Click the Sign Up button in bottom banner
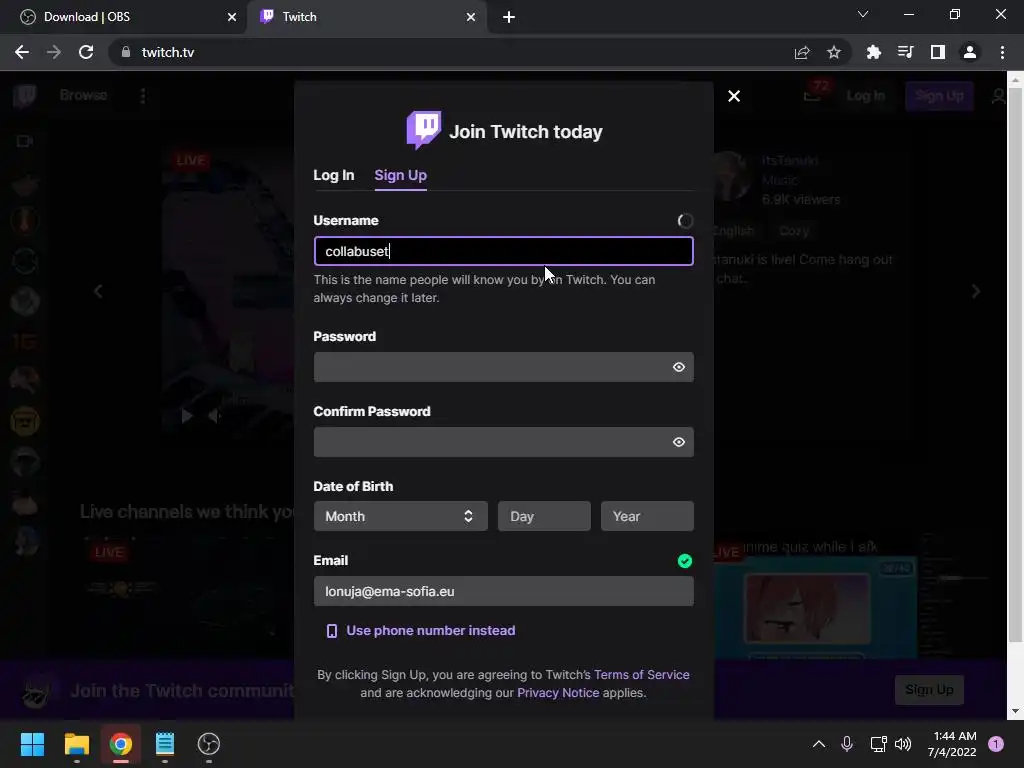 click(929, 690)
